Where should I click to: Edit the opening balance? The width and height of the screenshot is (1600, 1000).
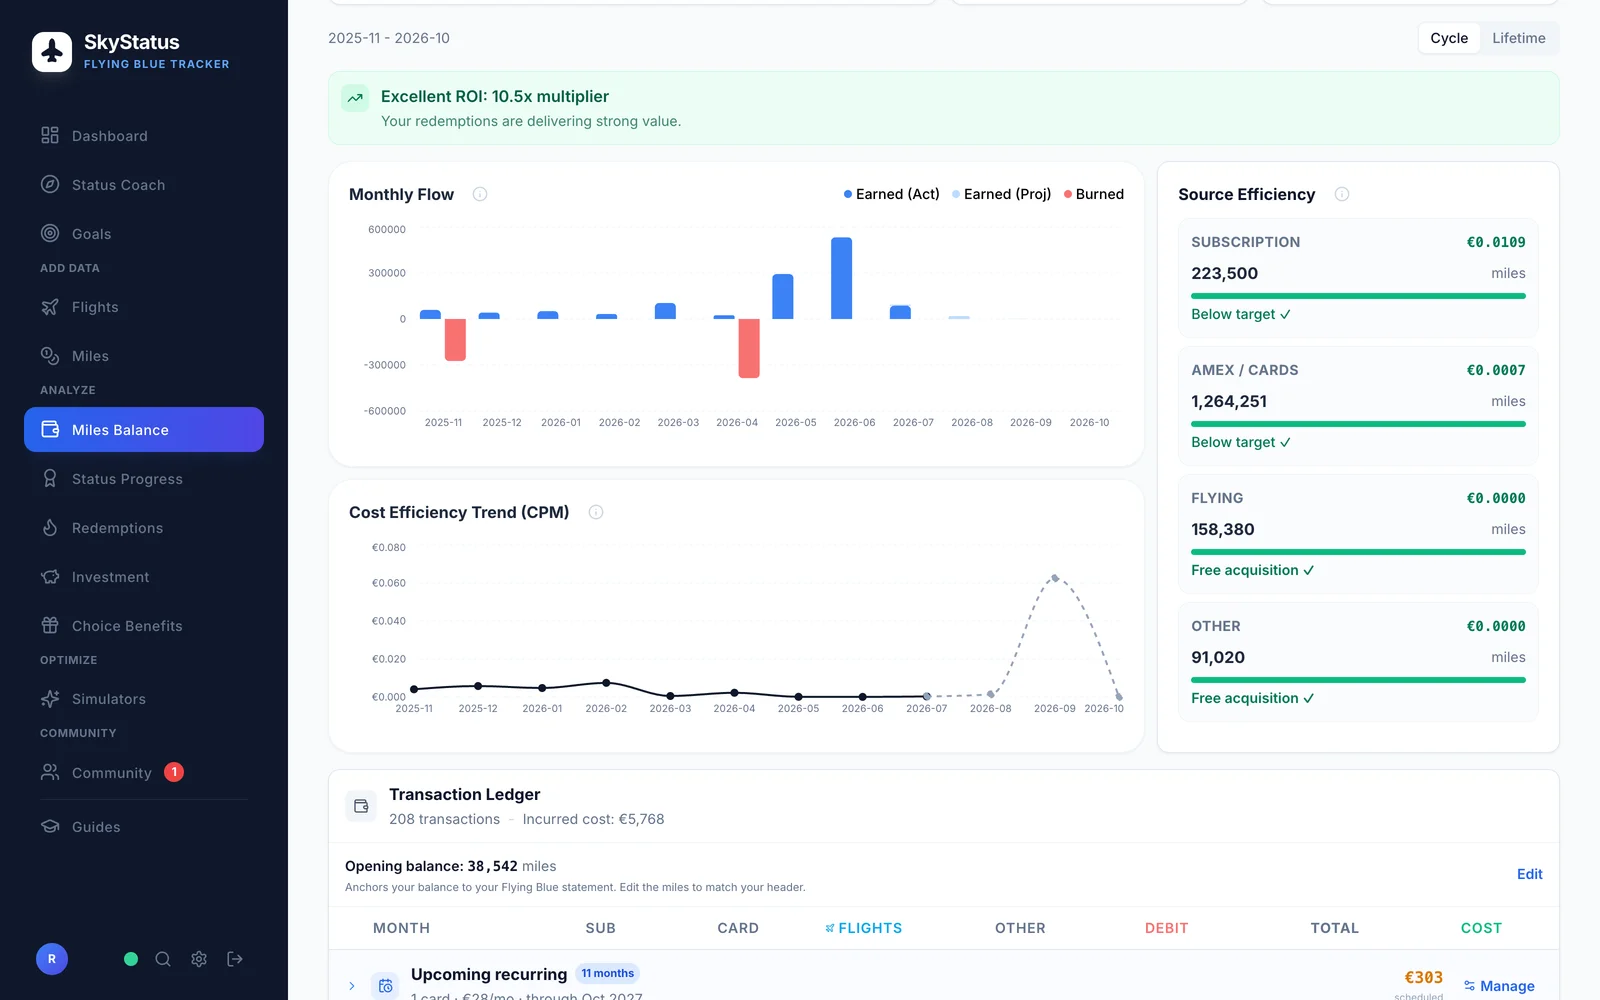tap(1530, 874)
